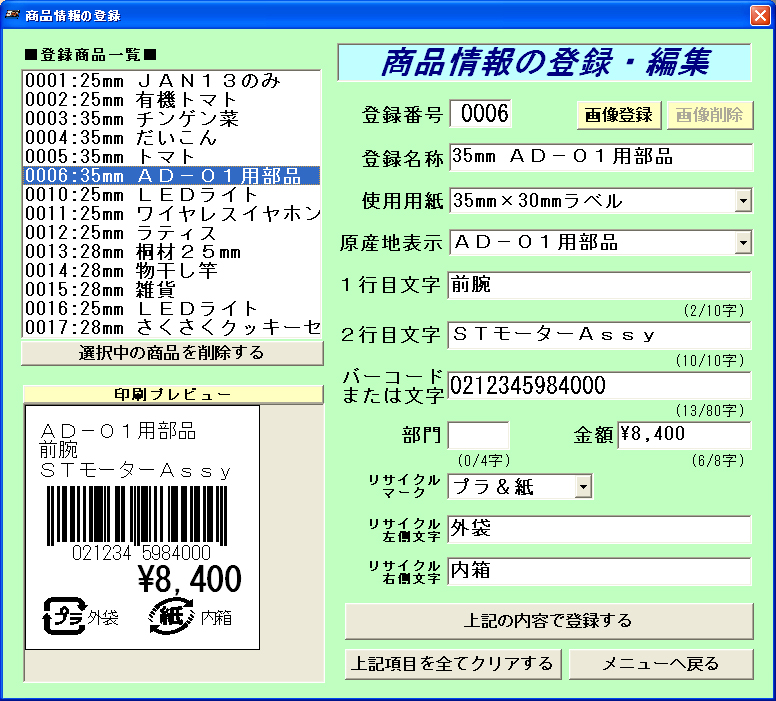Screen dimensions: 776x701
Task: Select list item 0015:28mm 雑貨
Action: tap(172, 290)
